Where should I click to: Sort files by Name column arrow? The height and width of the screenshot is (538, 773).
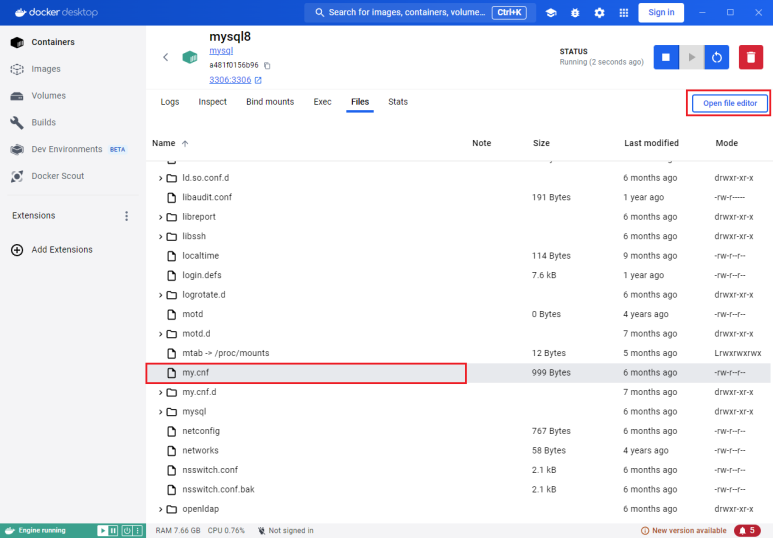[x=185, y=143]
